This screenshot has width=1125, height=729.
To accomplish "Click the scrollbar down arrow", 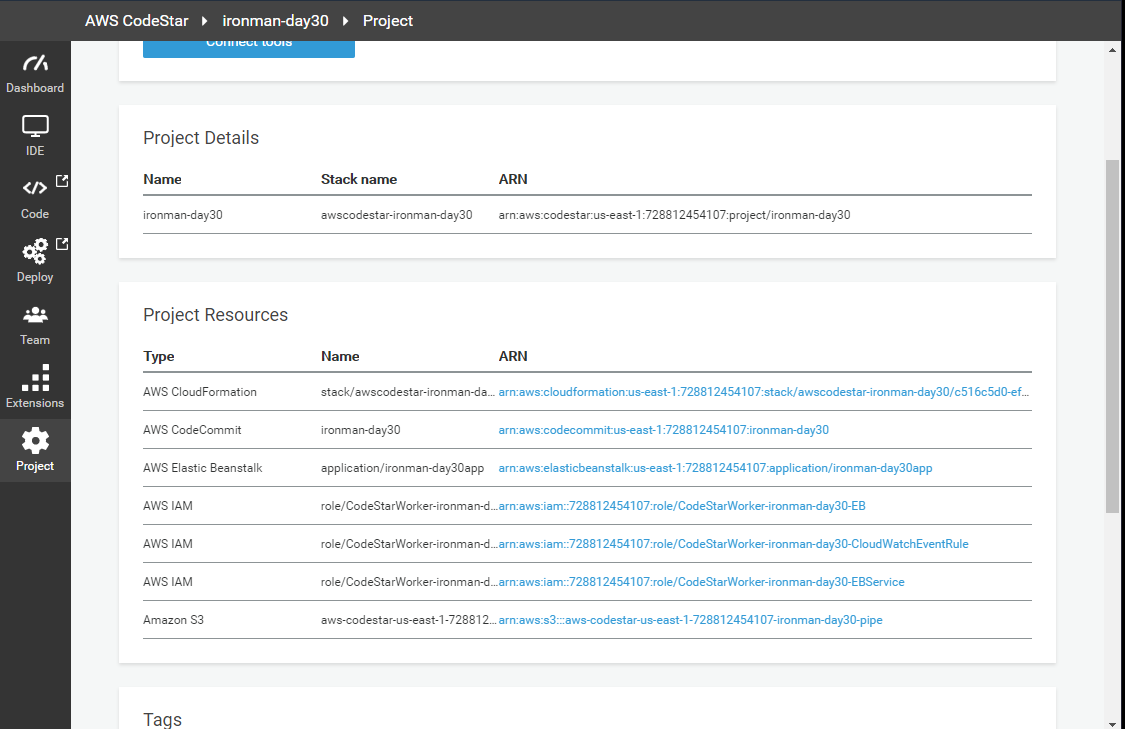I will click(1113, 721).
